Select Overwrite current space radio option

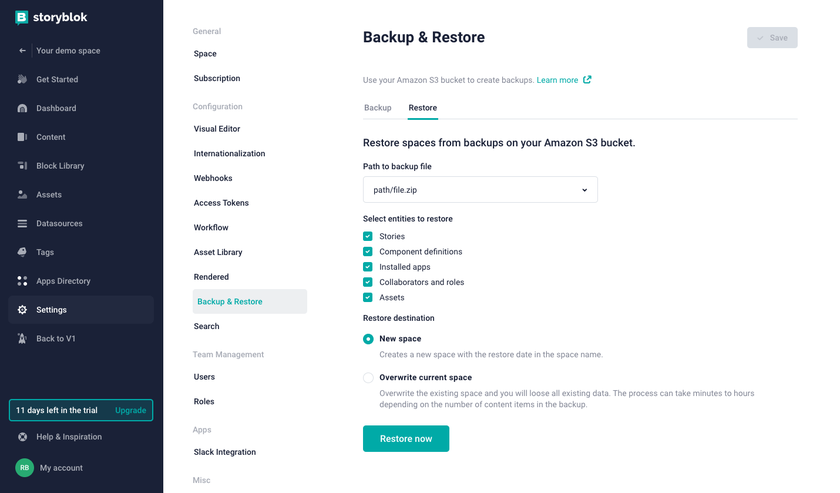pos(369,378)
